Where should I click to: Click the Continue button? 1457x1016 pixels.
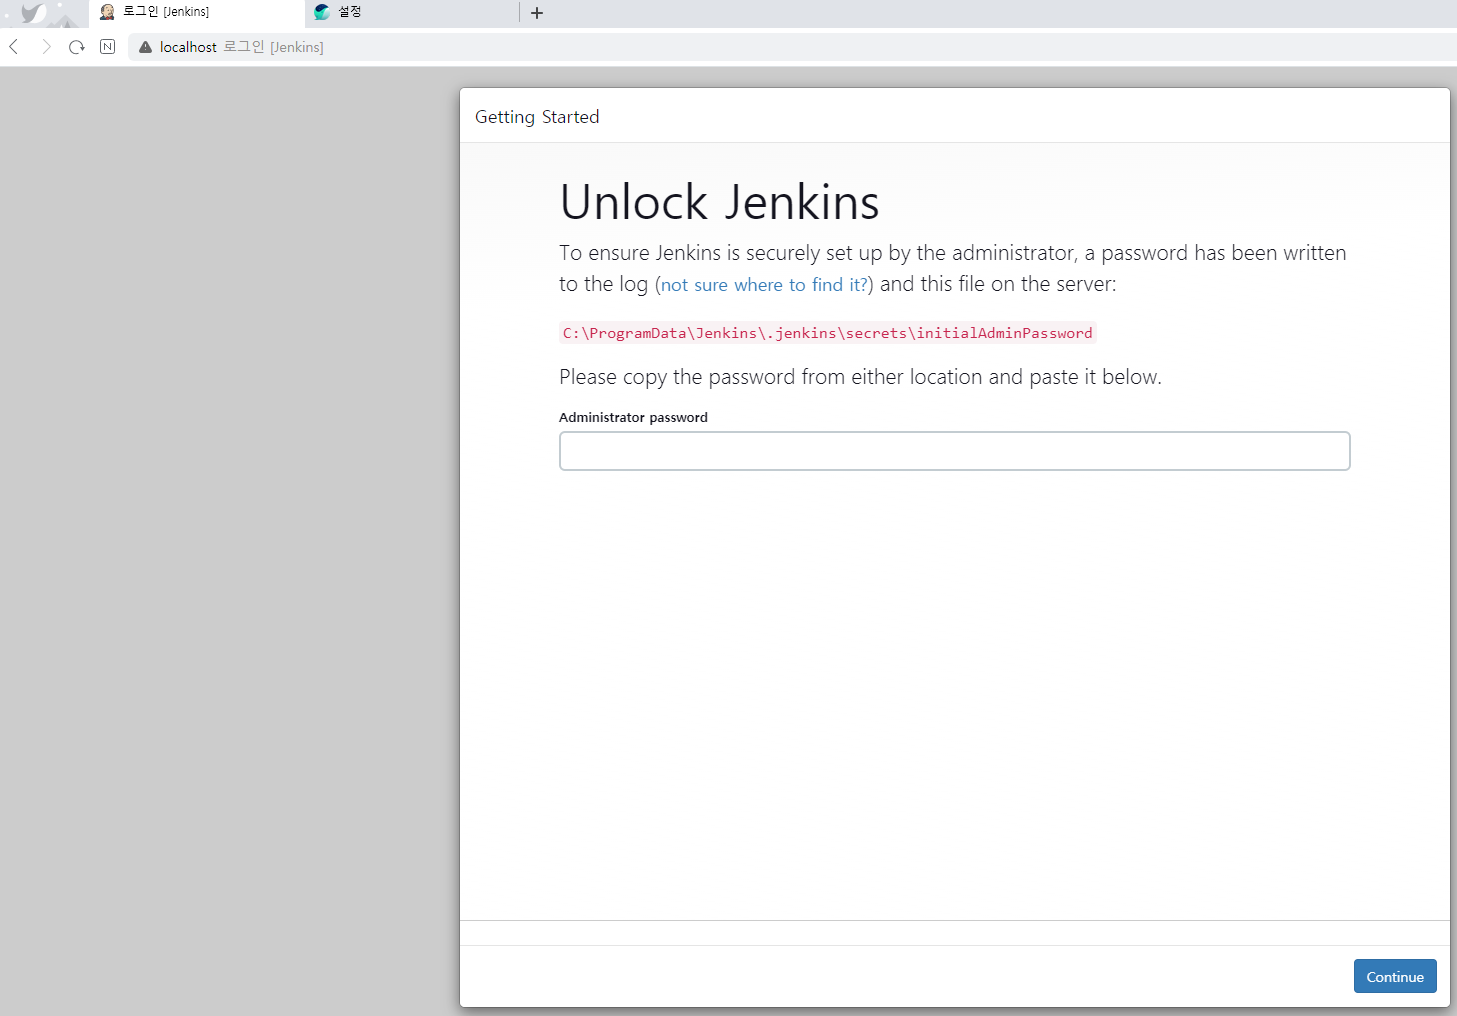point(1395,977)
